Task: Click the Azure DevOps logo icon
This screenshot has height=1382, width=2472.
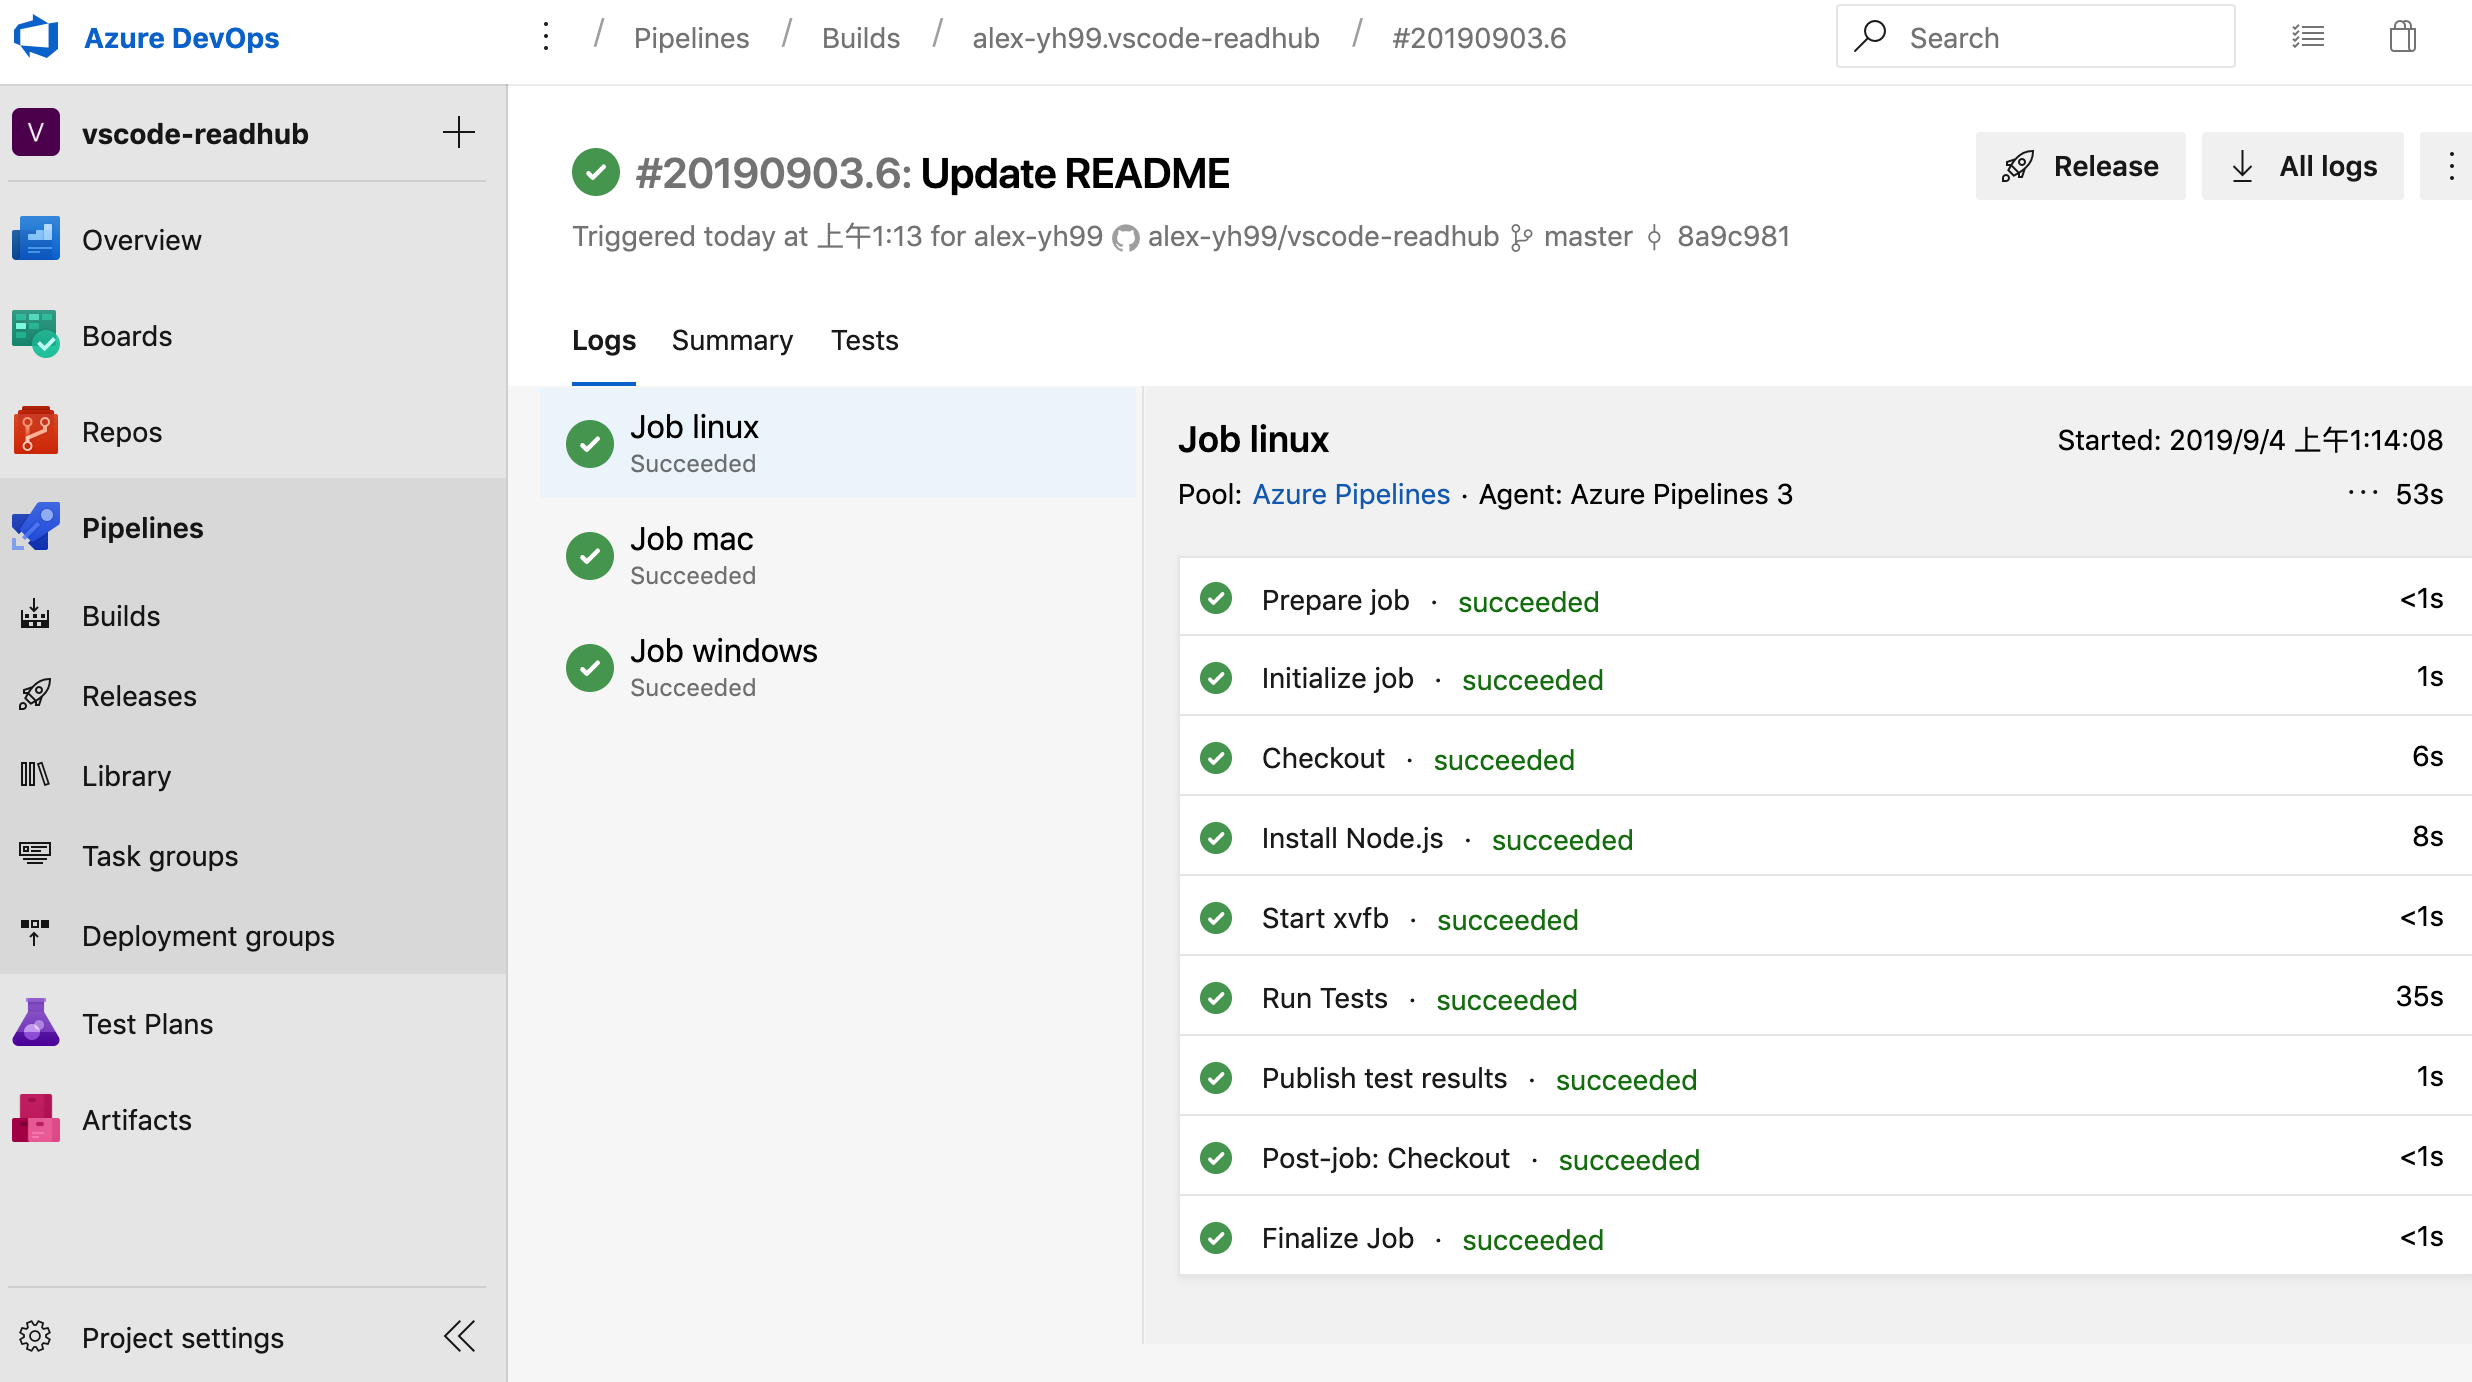Action: [x=36, y=37]
